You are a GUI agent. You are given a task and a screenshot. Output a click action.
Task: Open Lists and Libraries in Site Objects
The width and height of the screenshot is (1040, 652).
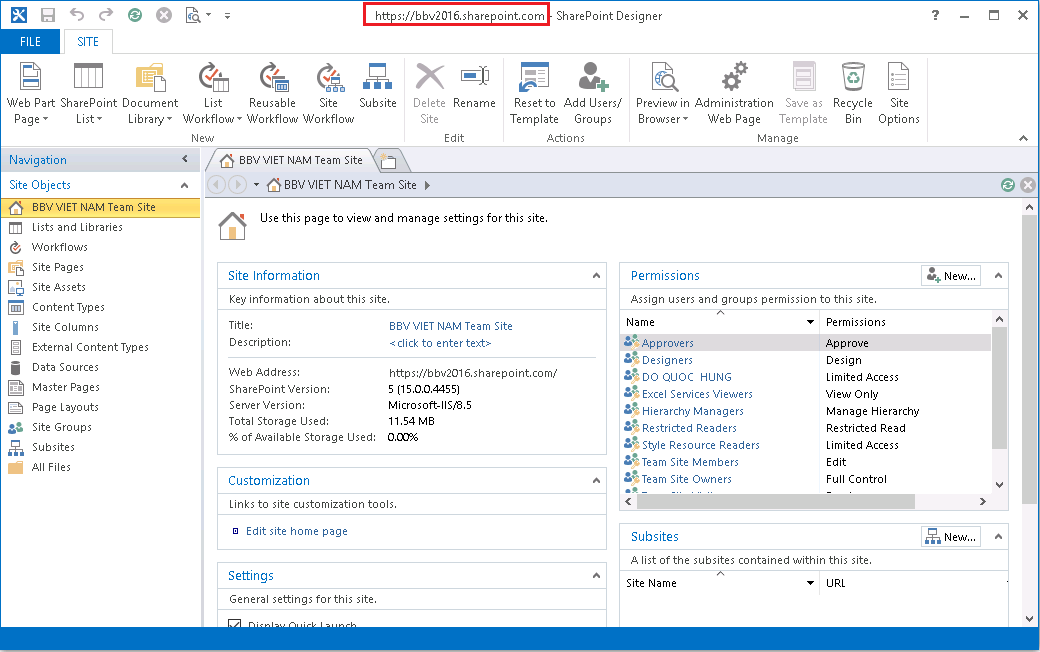(77, 227)
